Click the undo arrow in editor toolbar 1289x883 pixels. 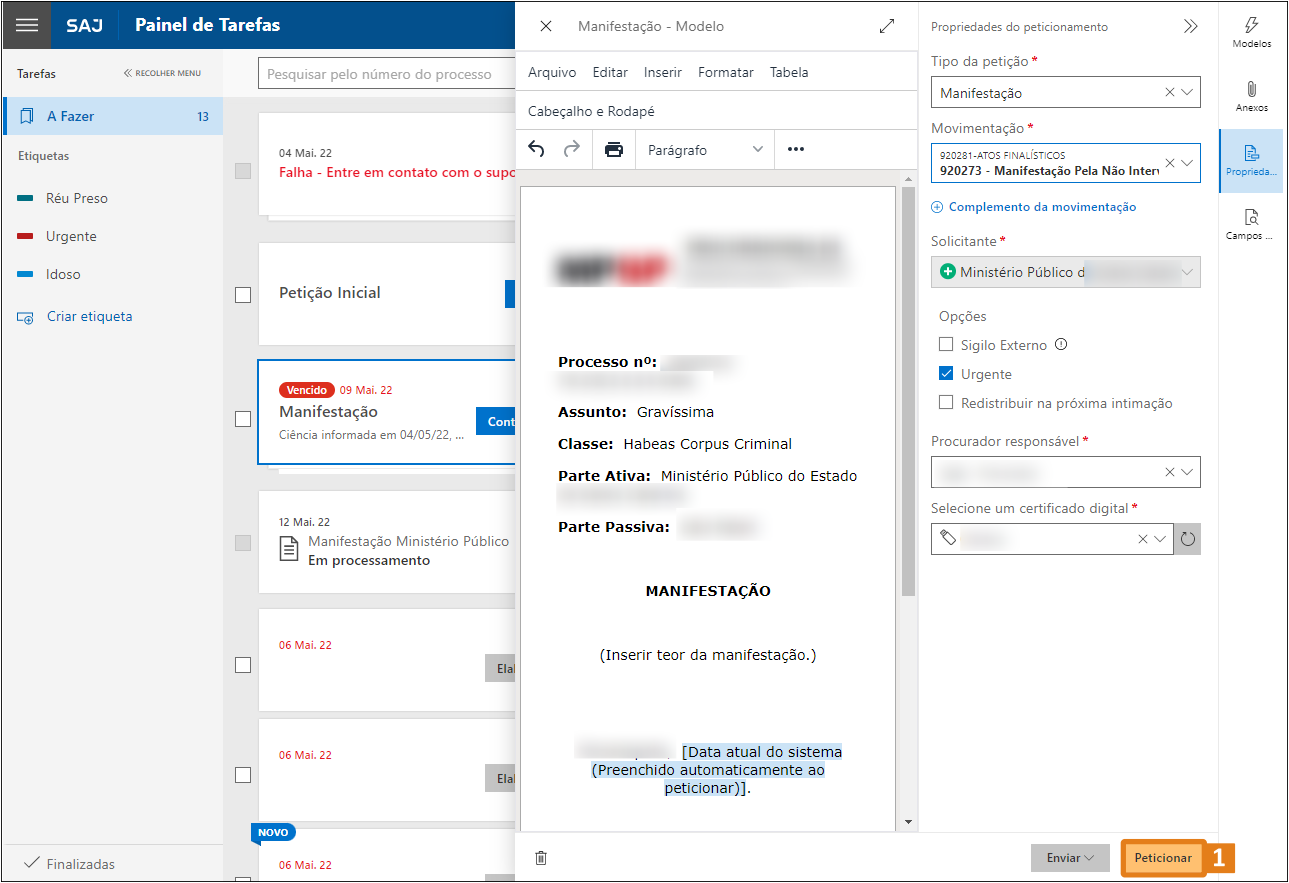[x=537, y=150]
